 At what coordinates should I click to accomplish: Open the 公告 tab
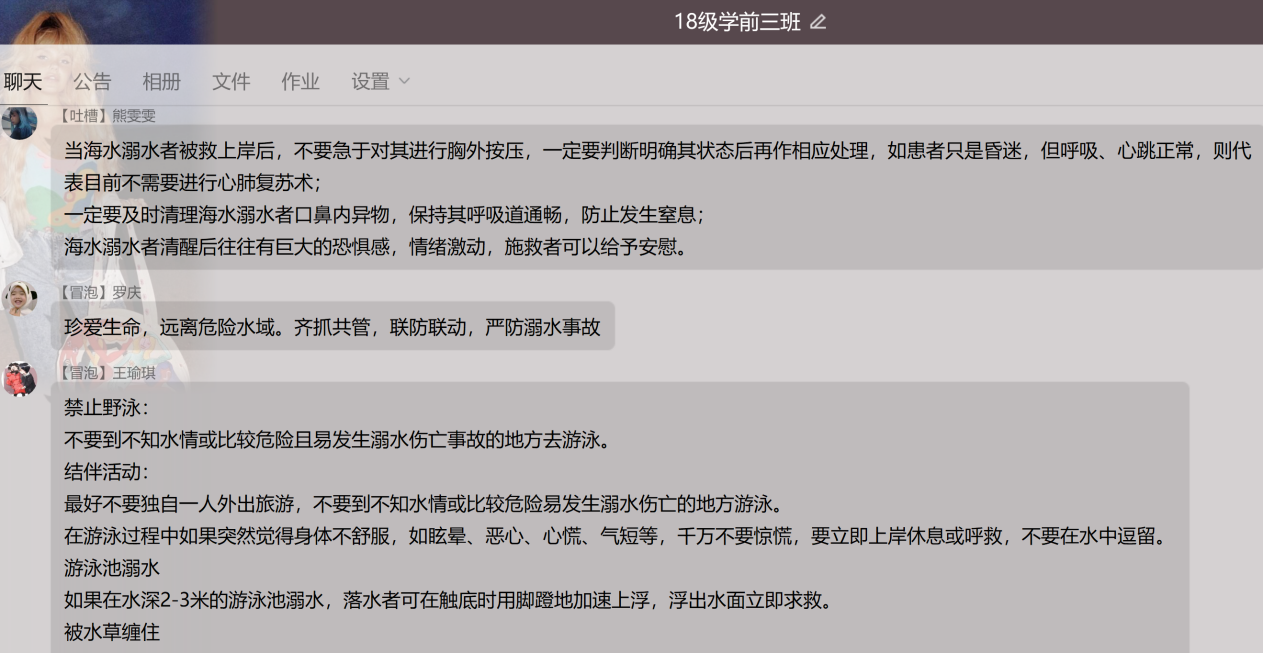[92, 82]
